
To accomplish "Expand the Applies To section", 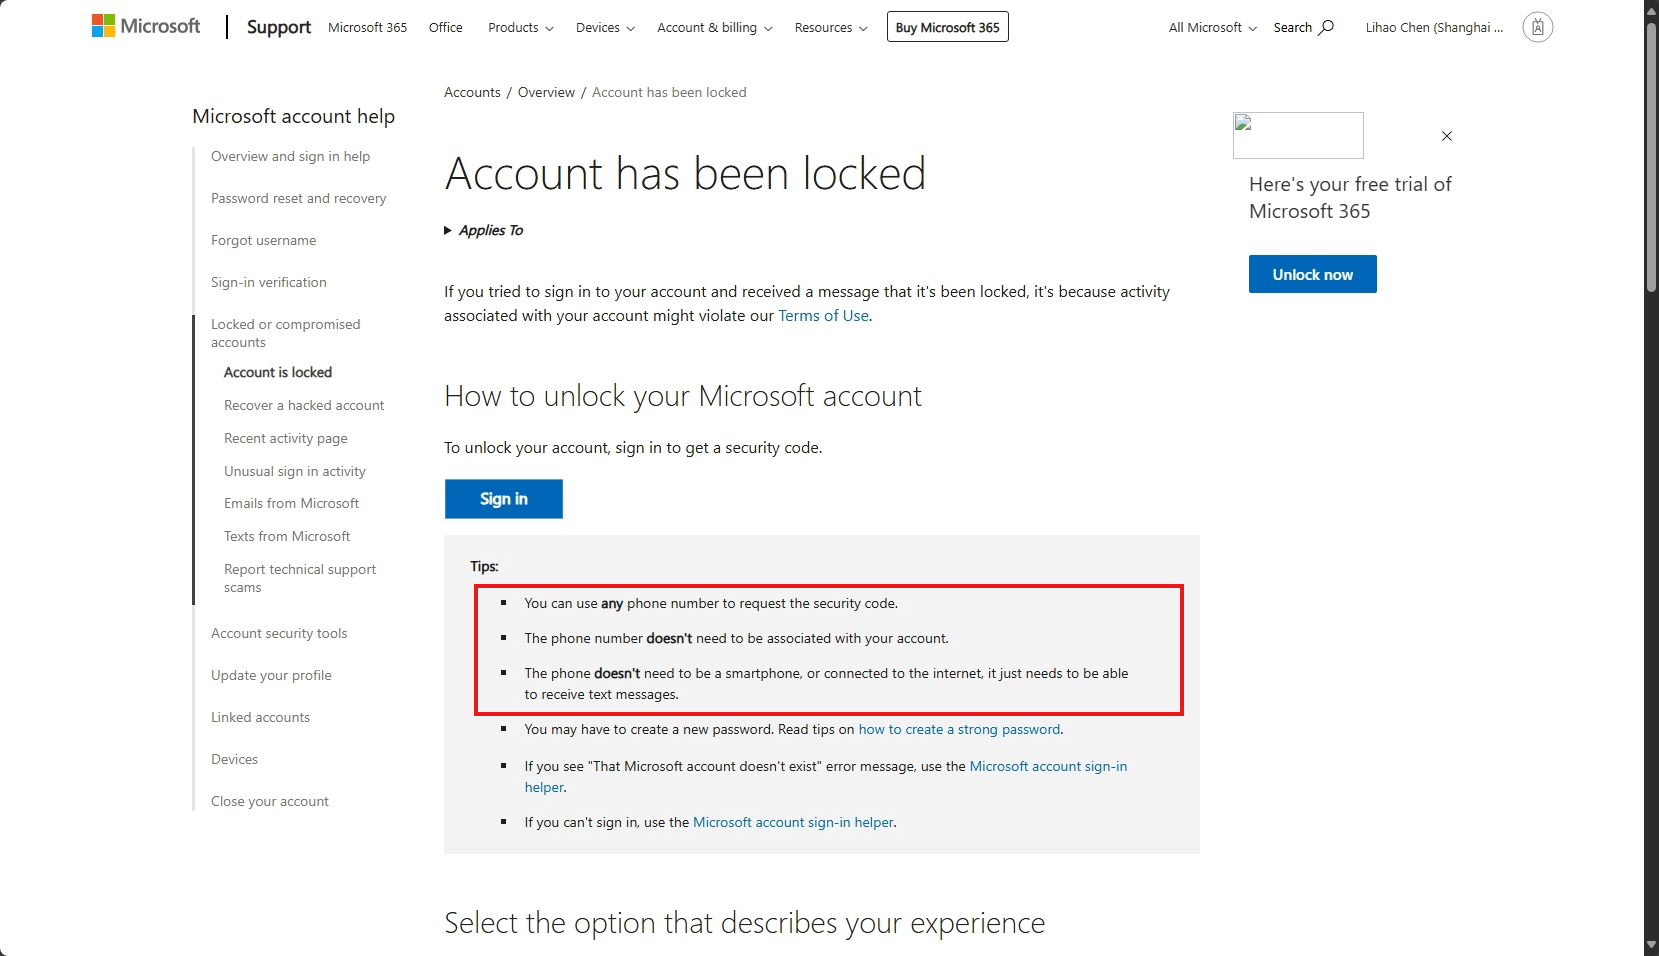I will [484, 230].
